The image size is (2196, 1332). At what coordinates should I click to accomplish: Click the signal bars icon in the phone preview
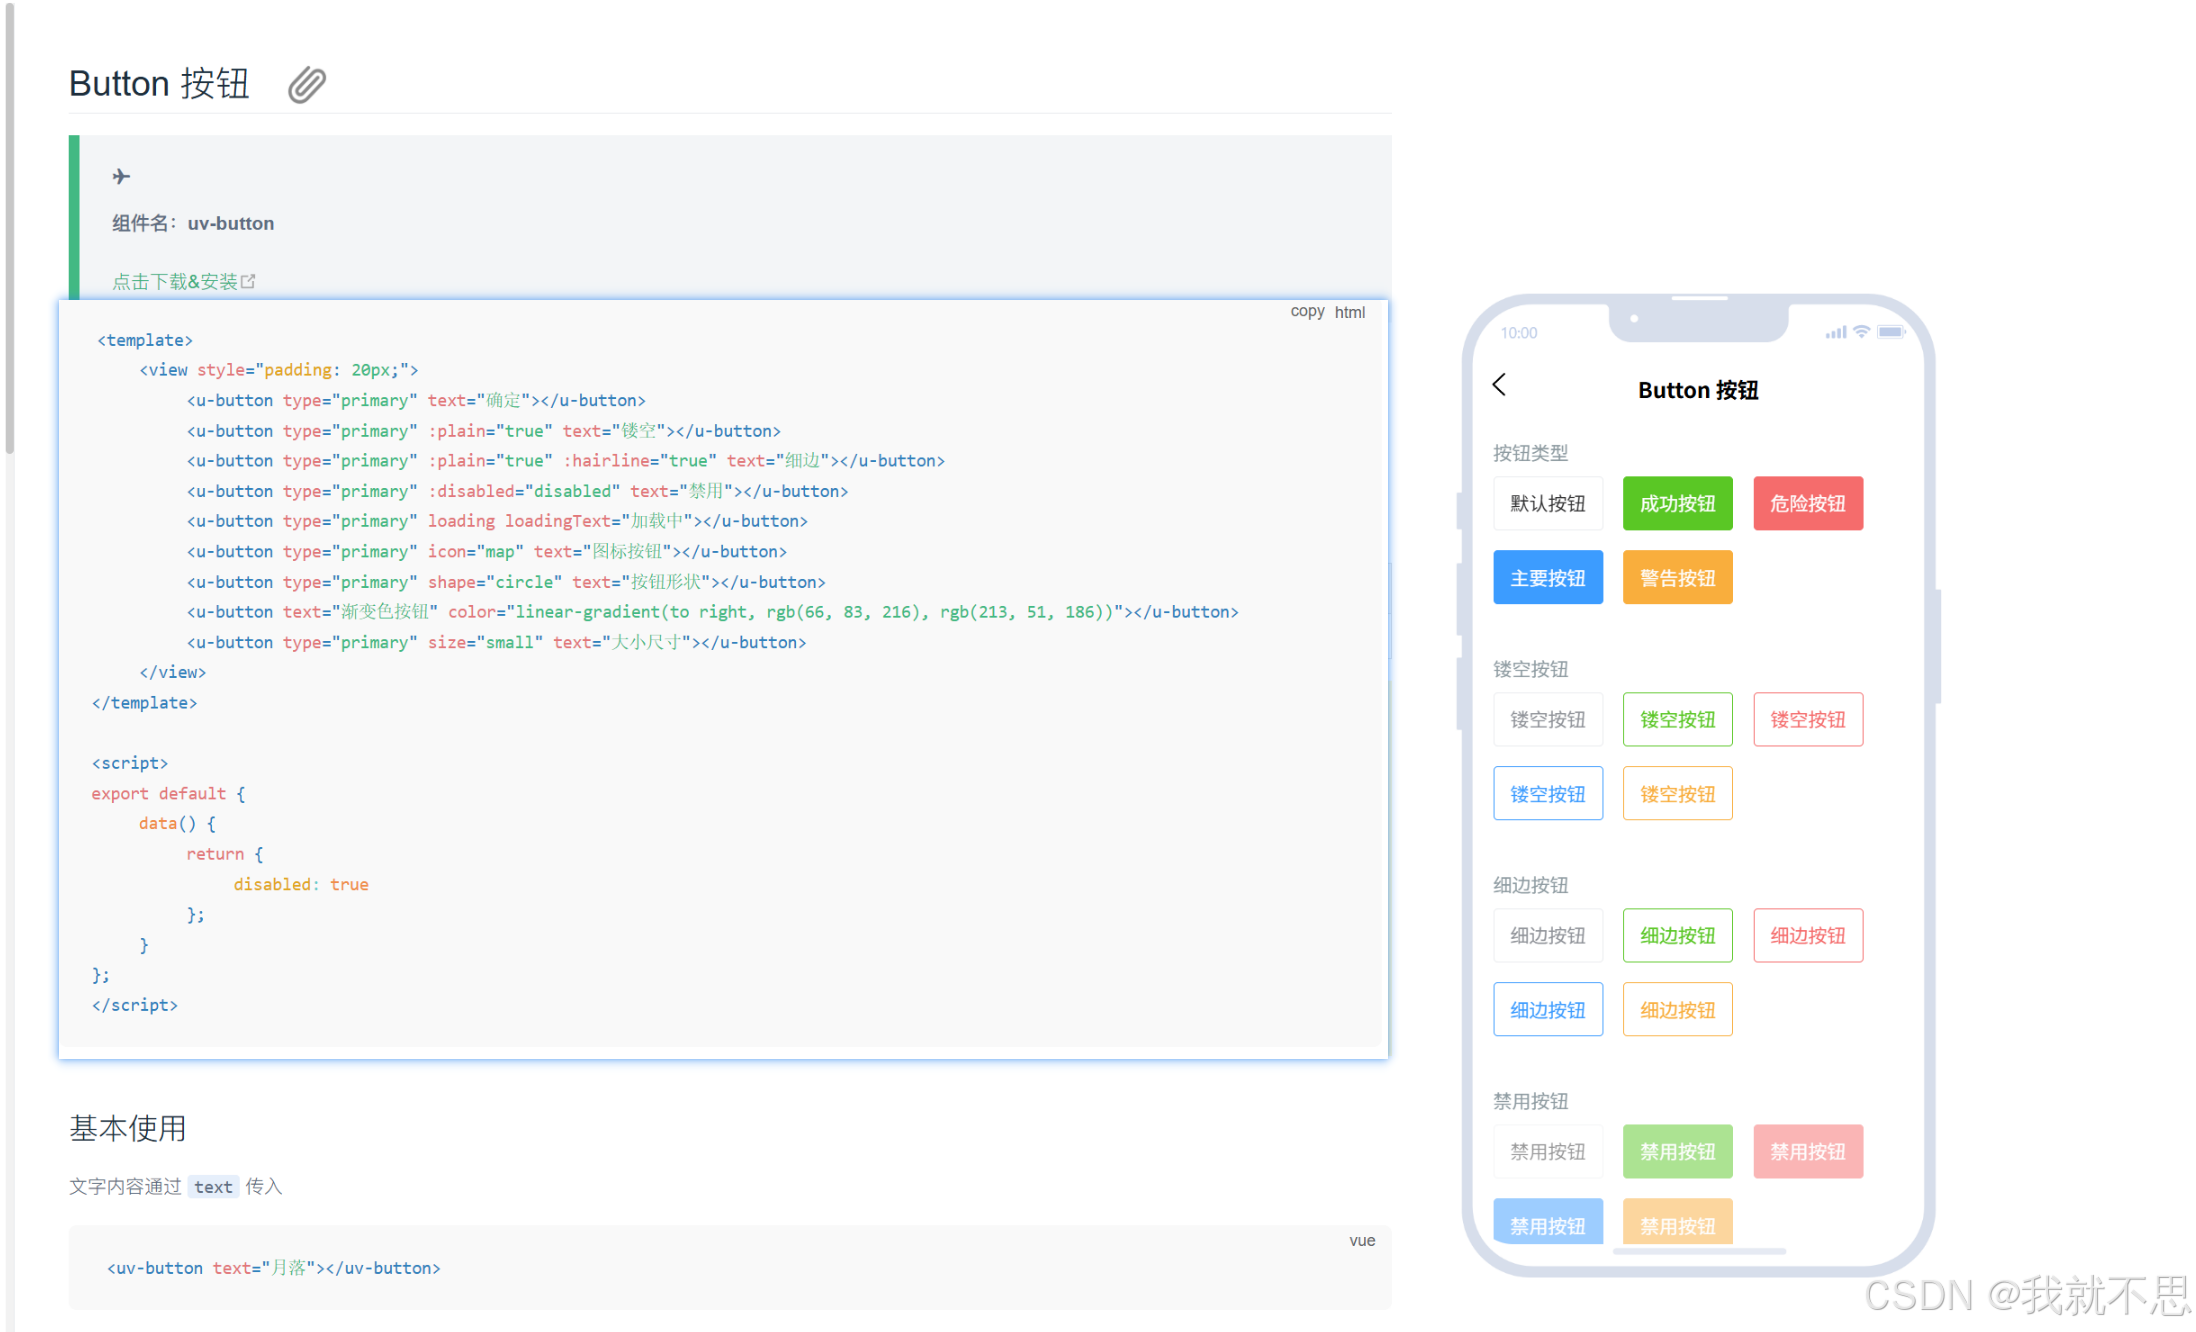[1835, 332]
